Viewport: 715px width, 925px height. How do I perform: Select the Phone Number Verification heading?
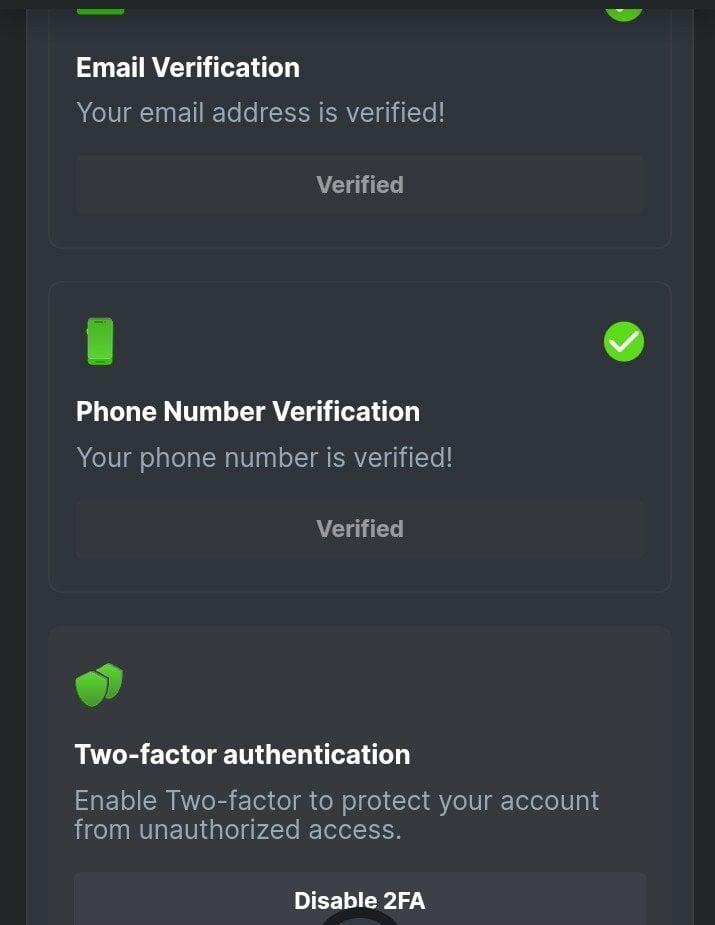pyautogui.click(x=248, y=412)
